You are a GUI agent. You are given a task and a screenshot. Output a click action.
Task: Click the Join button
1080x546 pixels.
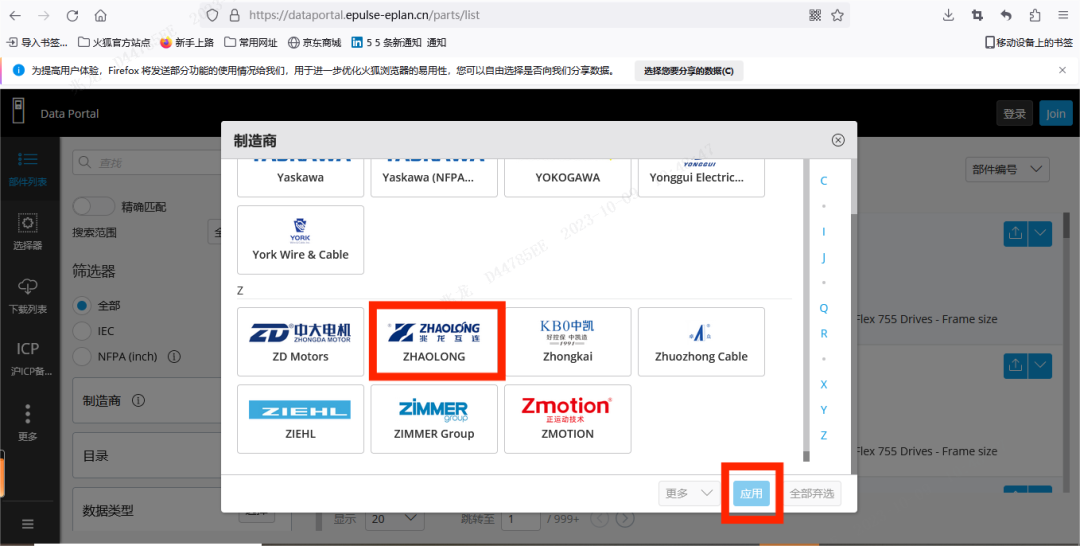pos(1056,114)
